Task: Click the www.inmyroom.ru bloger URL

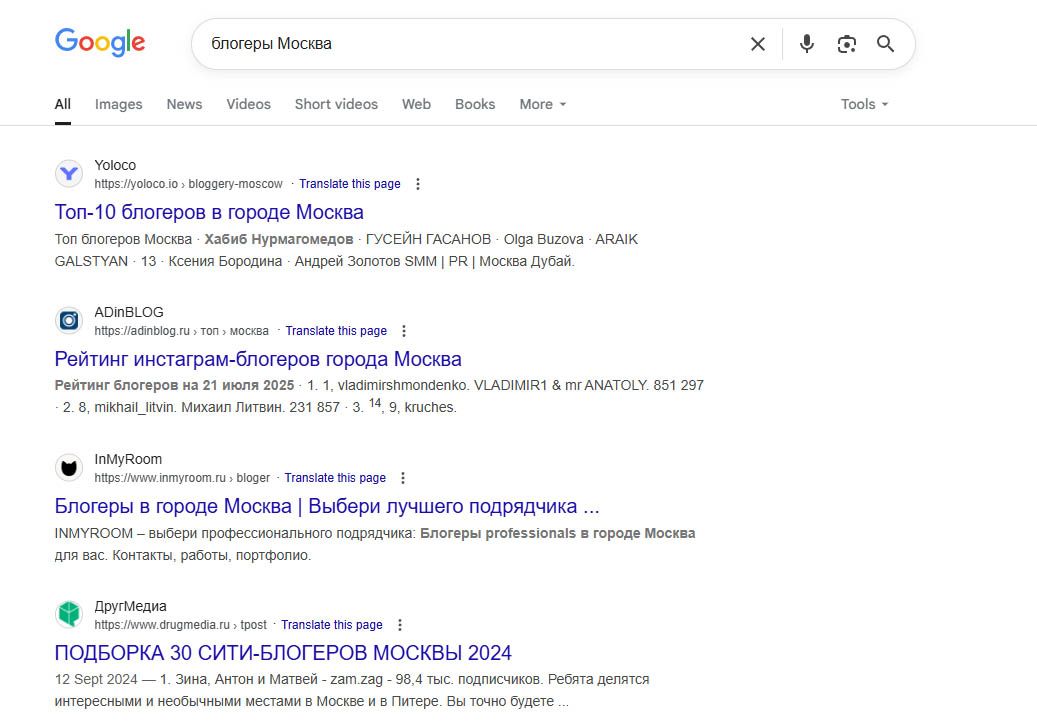Action: (182, 478)
